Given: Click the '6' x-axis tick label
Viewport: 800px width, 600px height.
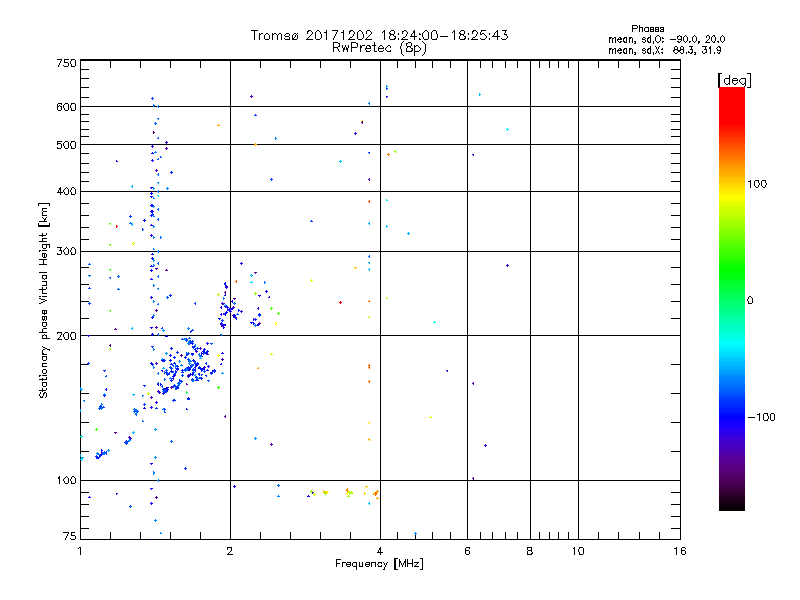Looking at the screenshot, I should pyautogui.click(x=467, y=551).
